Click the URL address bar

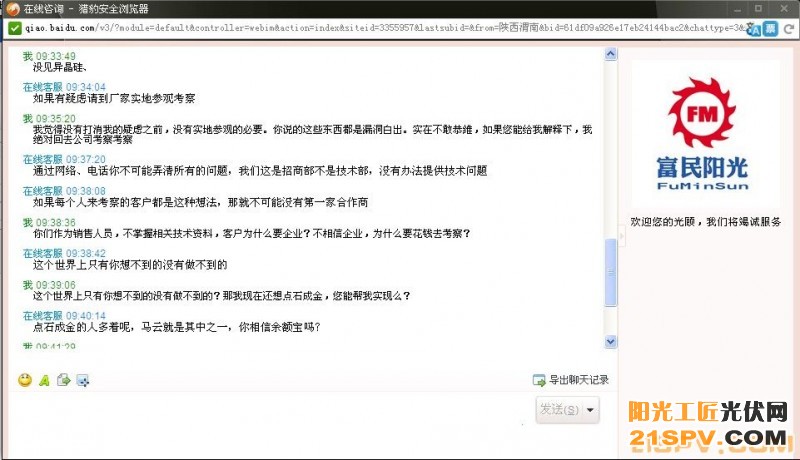pos(380,28)
